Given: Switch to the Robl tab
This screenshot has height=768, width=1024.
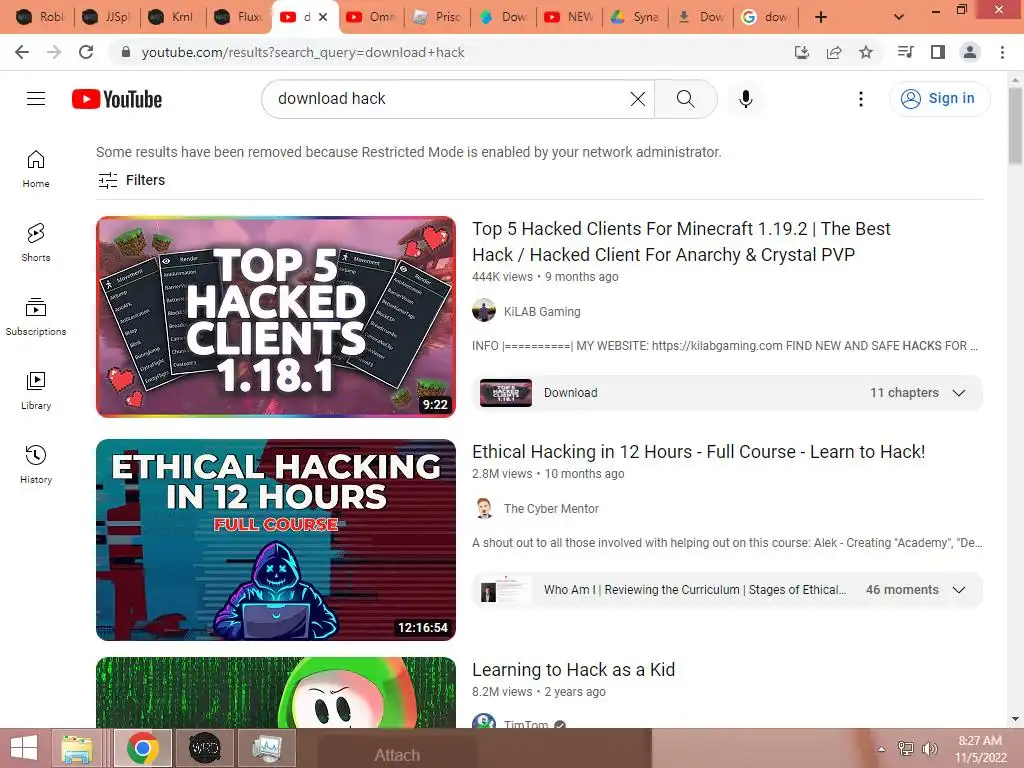Looking at the screenshot, I should 40,17.
